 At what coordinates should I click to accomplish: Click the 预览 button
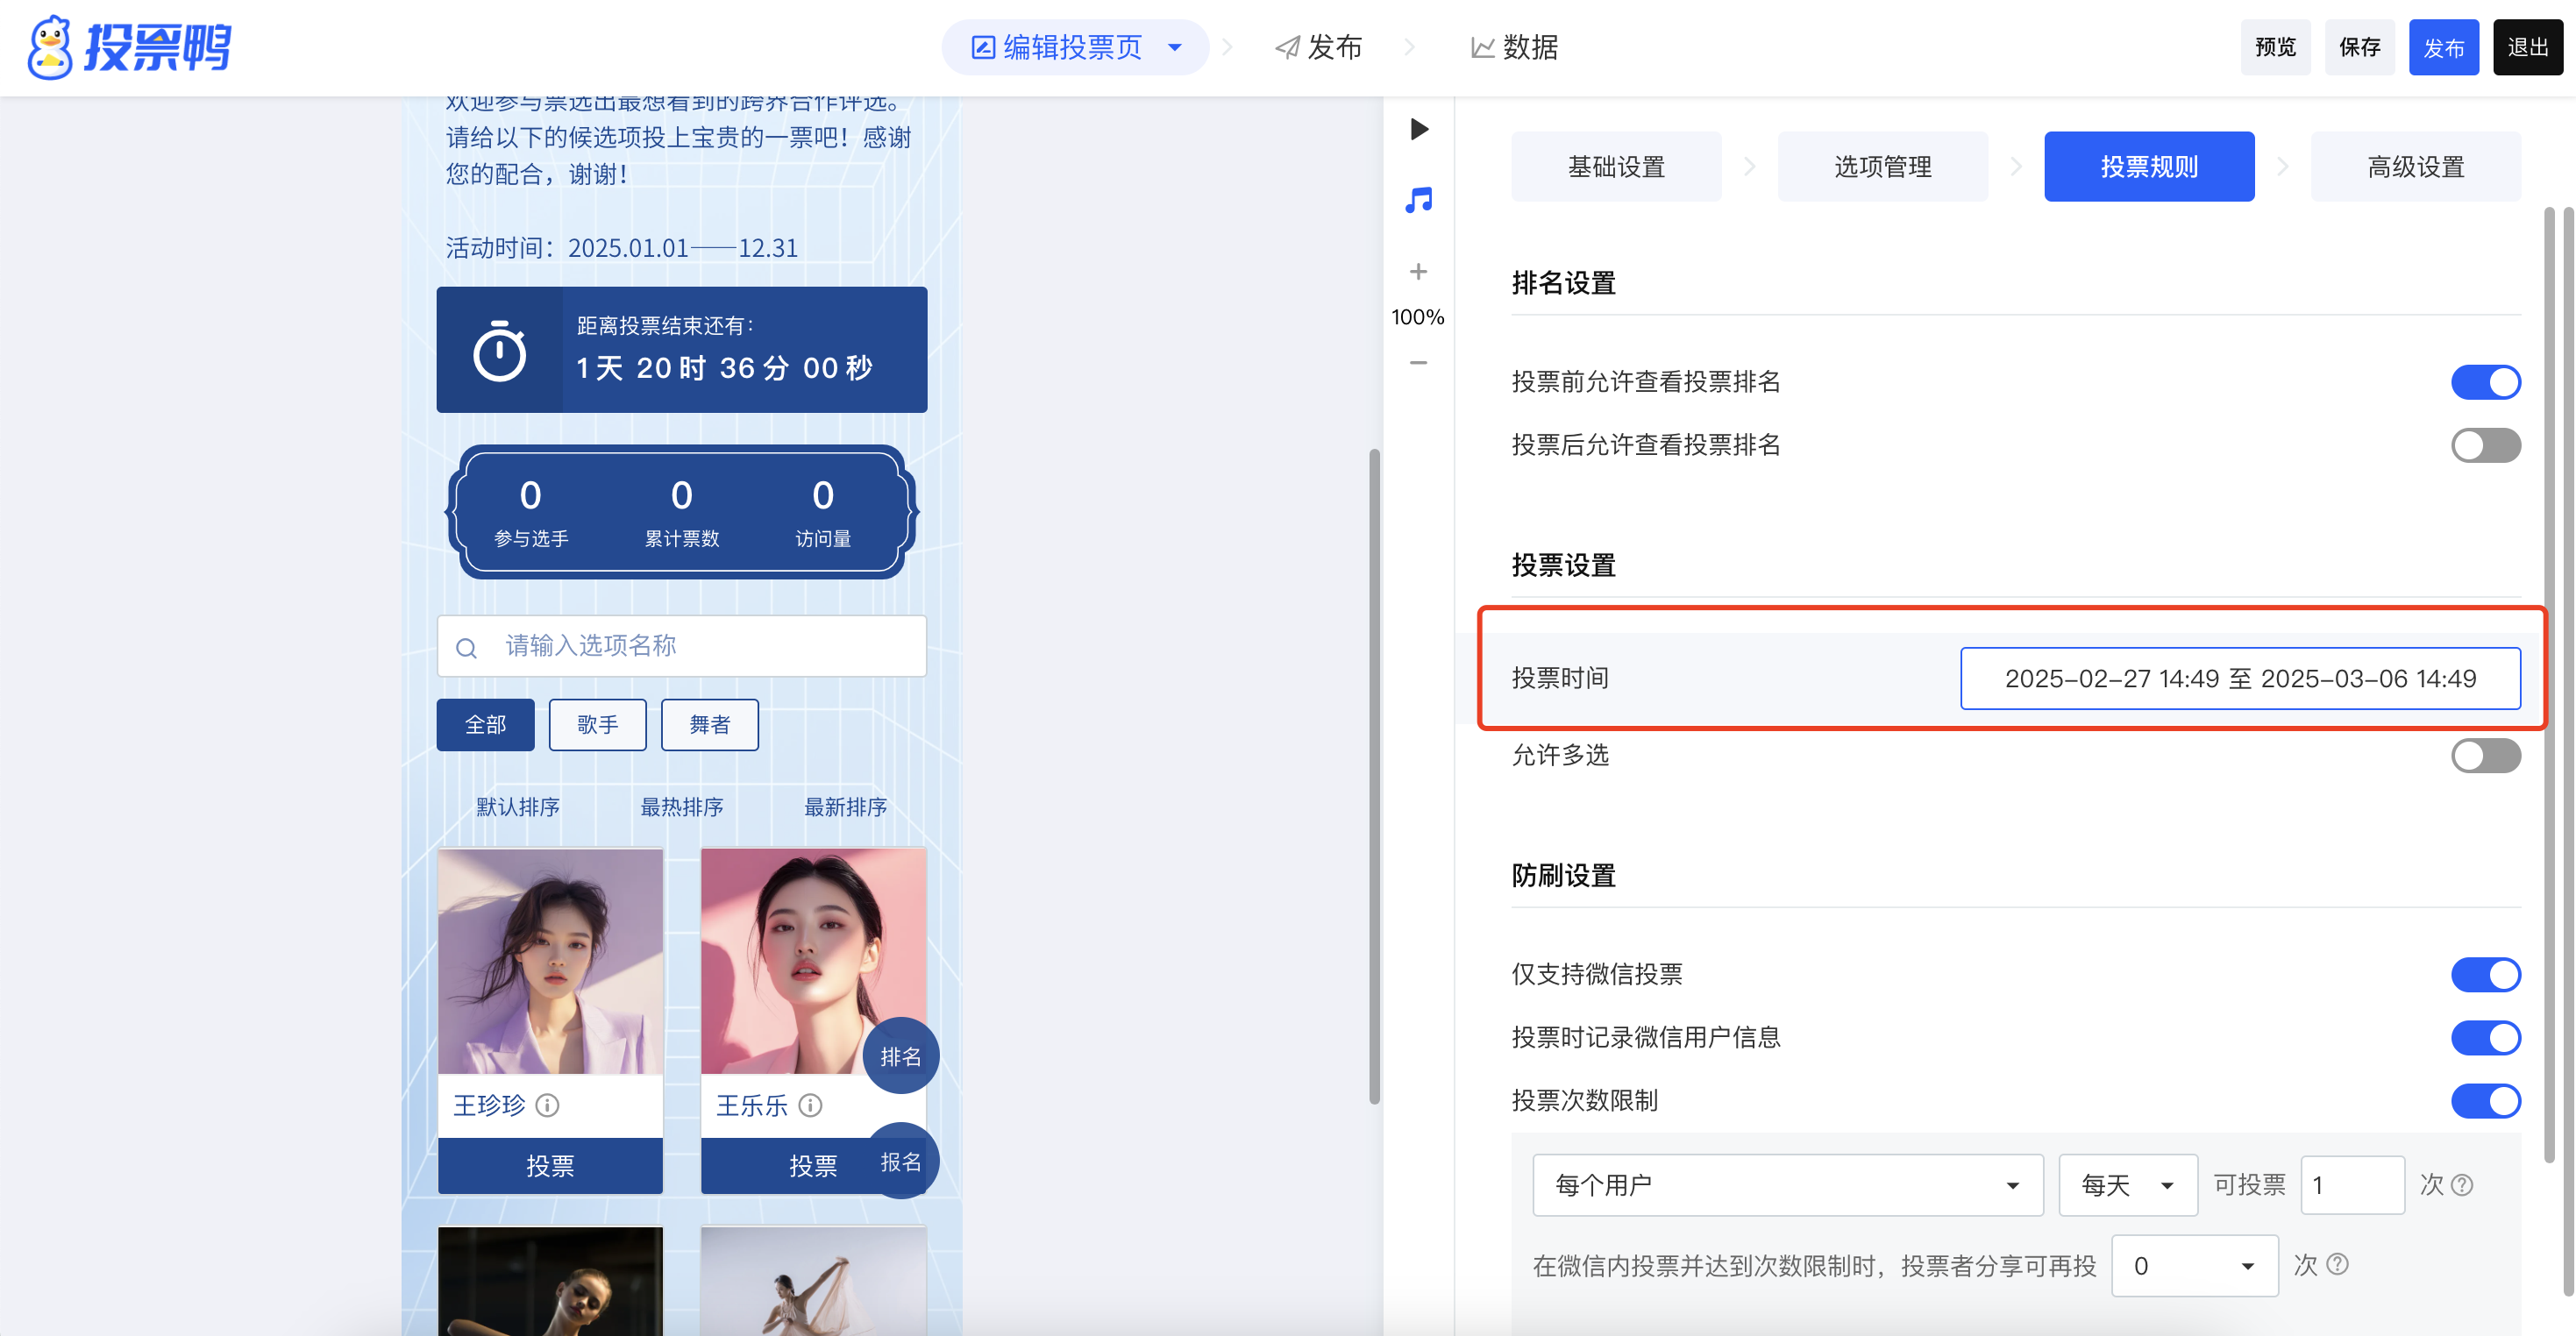(2275, 47)
